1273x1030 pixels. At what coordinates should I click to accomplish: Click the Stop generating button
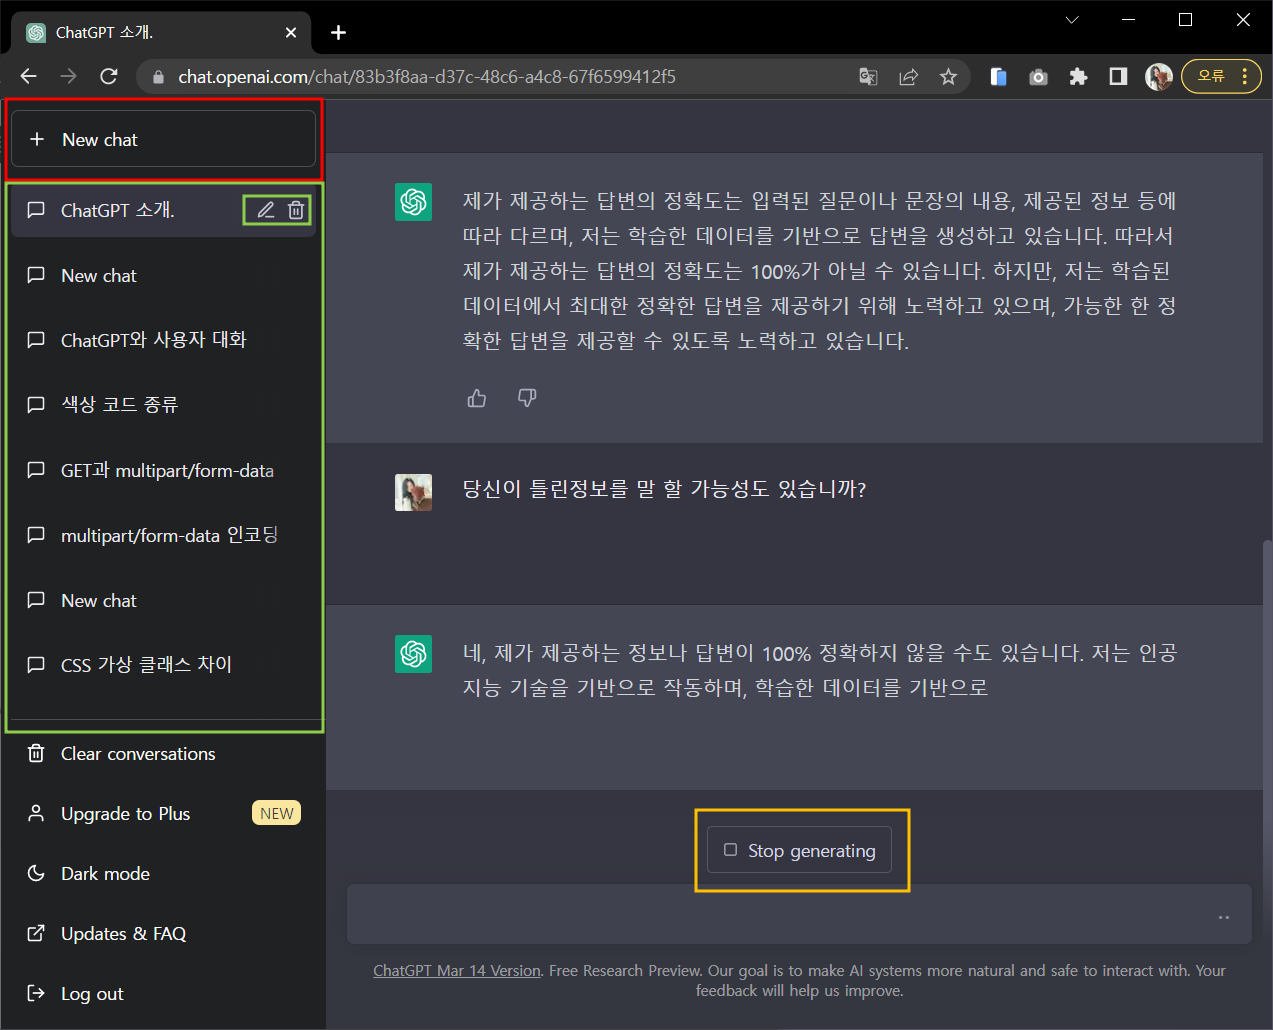pyautogui.click(x=799, y=850)
